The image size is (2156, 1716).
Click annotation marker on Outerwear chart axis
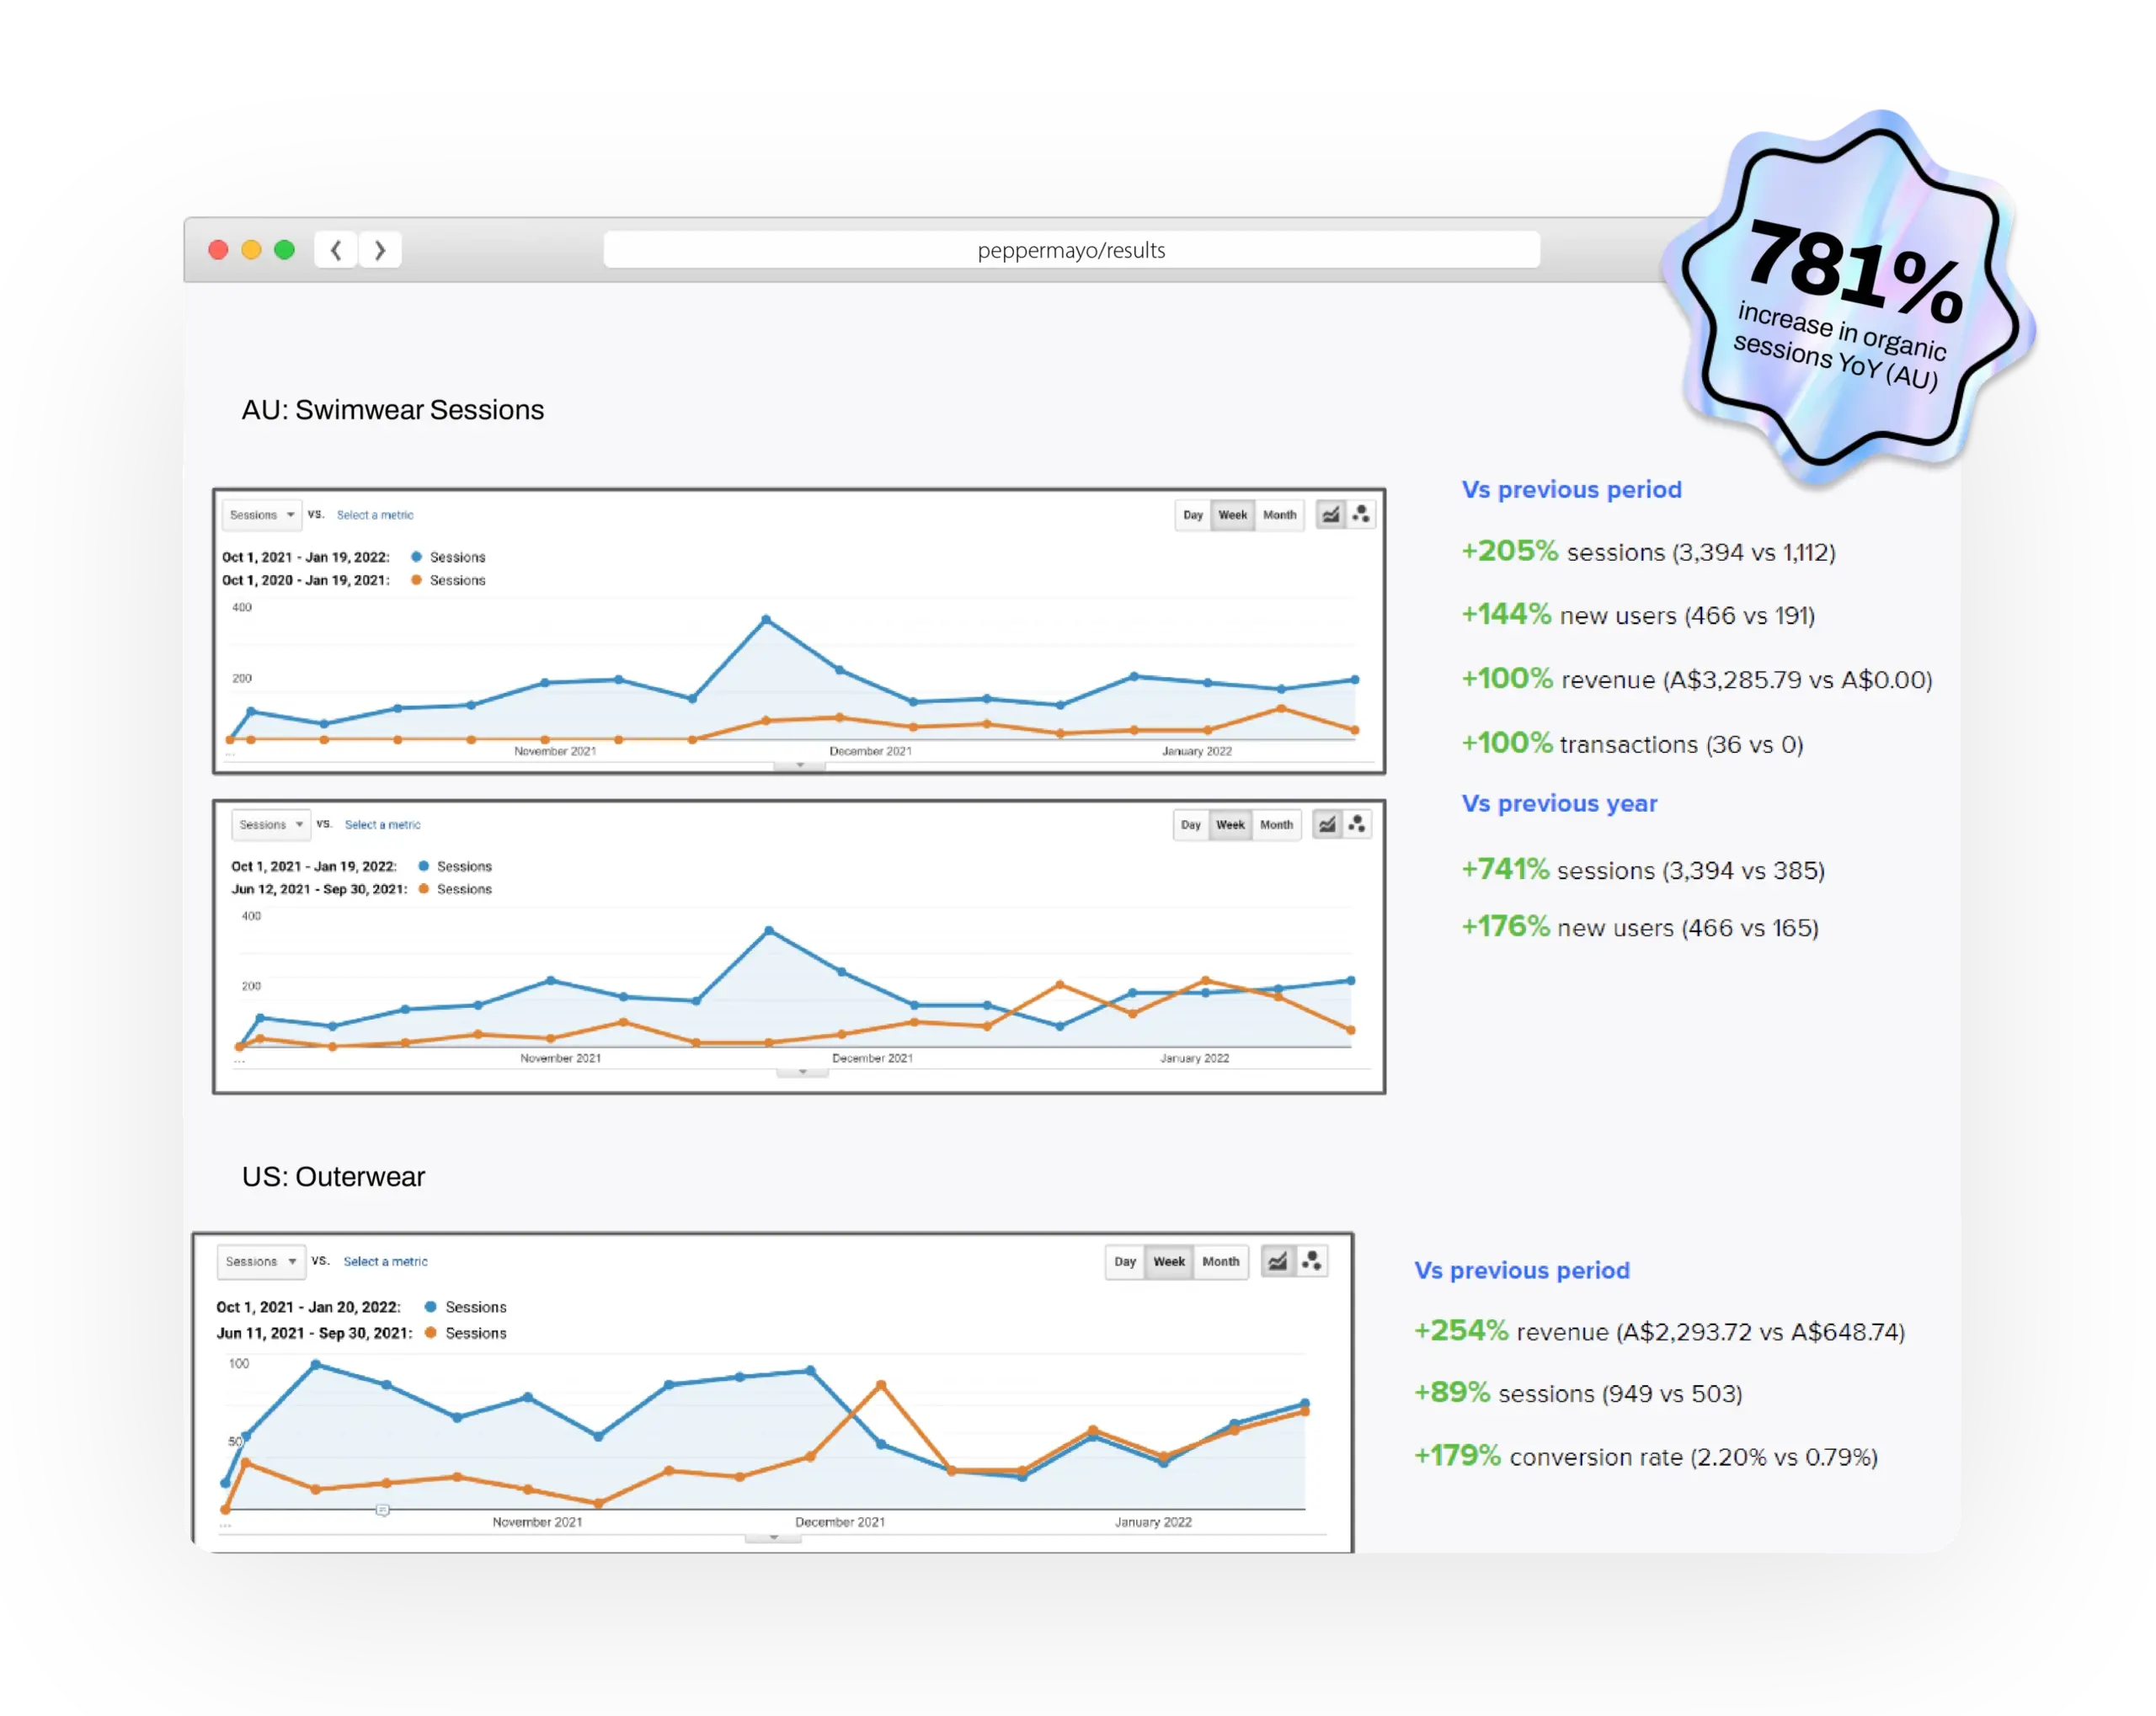382,1510
